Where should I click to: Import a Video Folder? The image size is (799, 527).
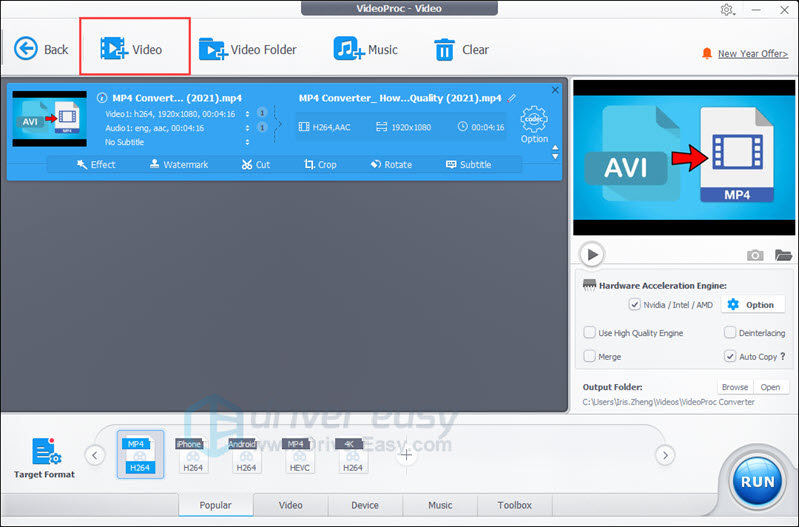tap(248, 49)
